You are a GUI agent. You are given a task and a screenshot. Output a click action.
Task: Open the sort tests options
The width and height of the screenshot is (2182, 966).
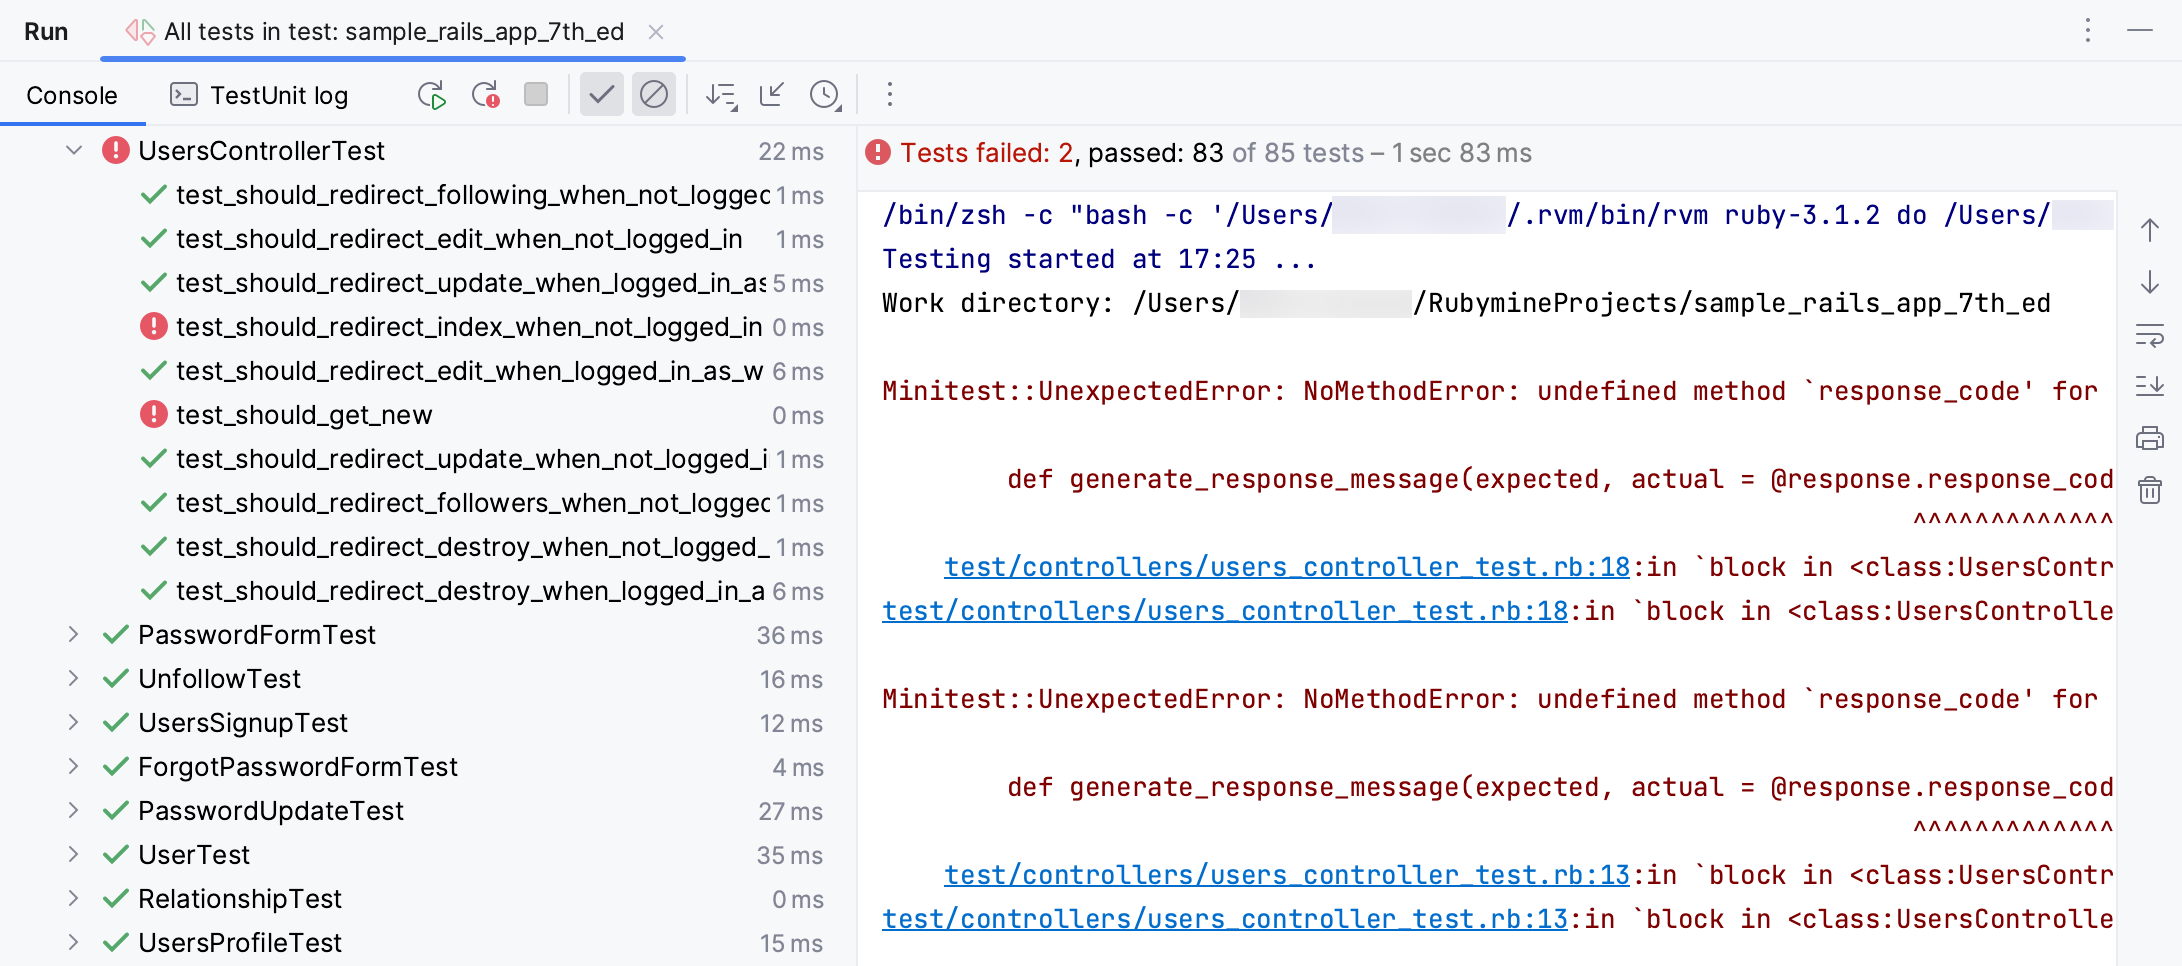(x=720, y=95)
